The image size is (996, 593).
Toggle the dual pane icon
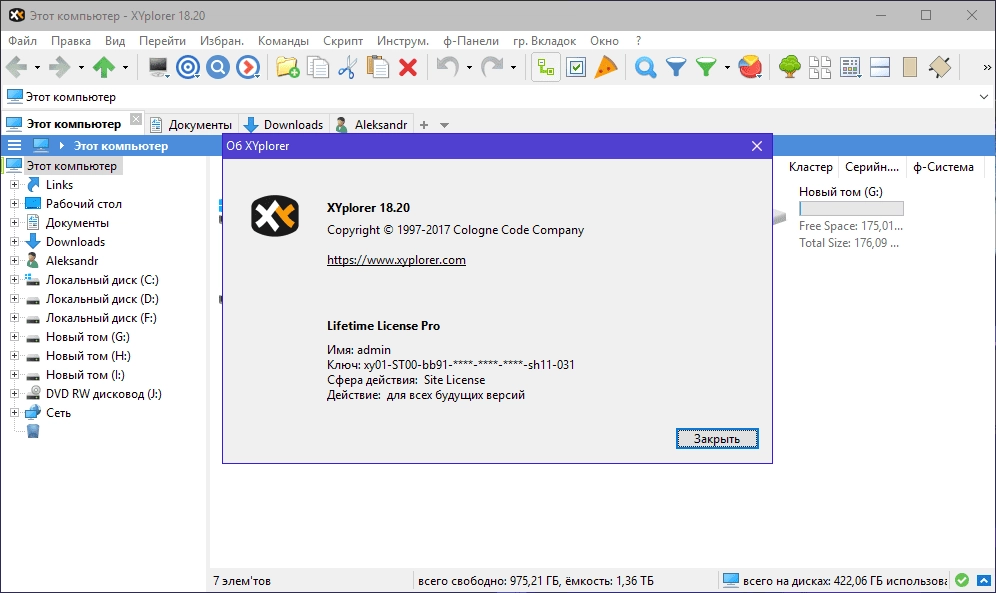click(x=880, y=67)
